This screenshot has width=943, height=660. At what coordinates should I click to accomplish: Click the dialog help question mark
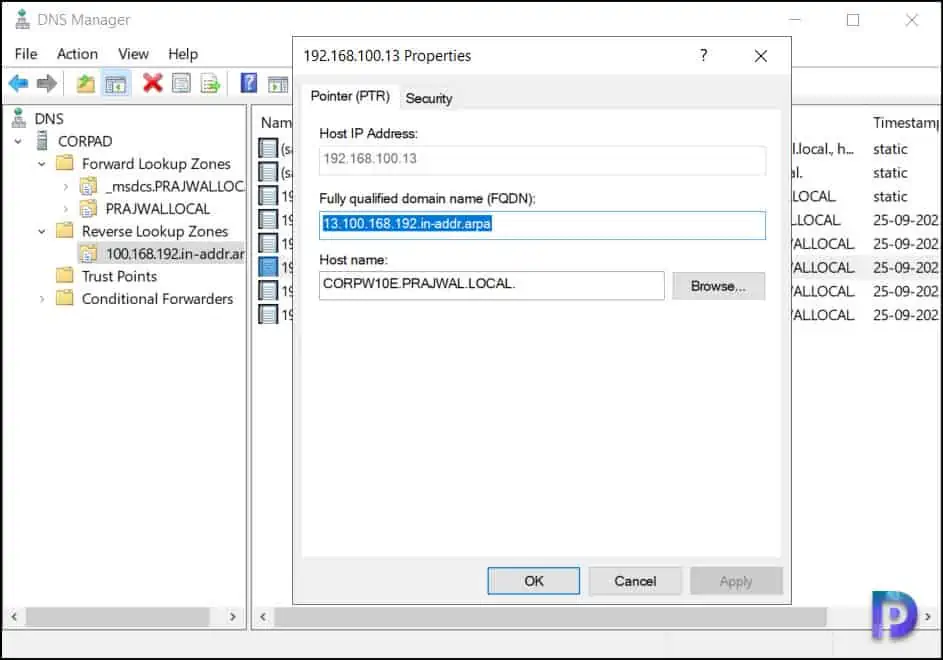(x=704, y=55)
